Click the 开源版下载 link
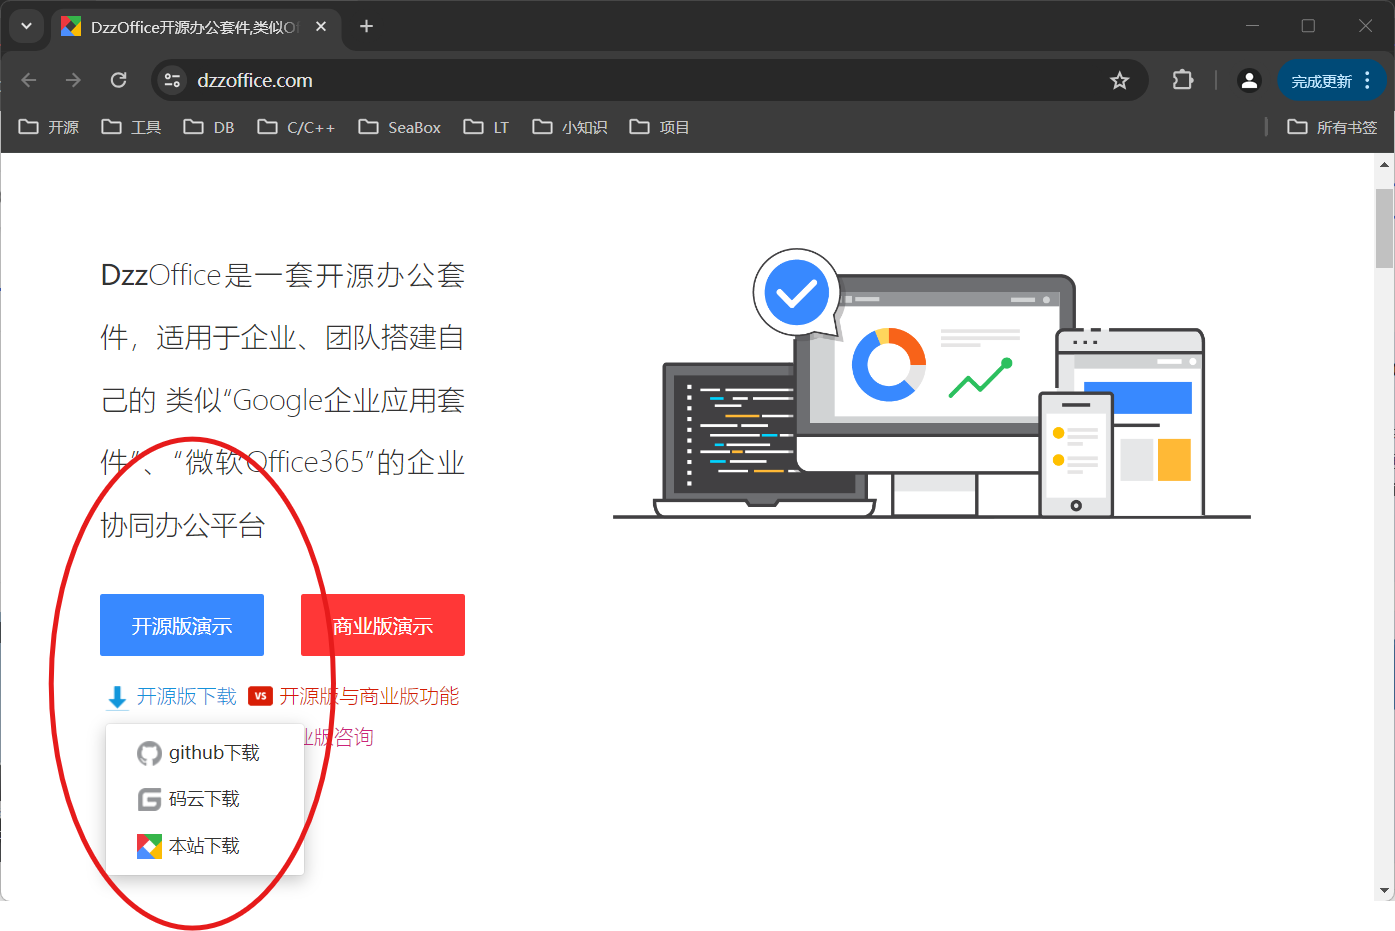 click(187, 696)
